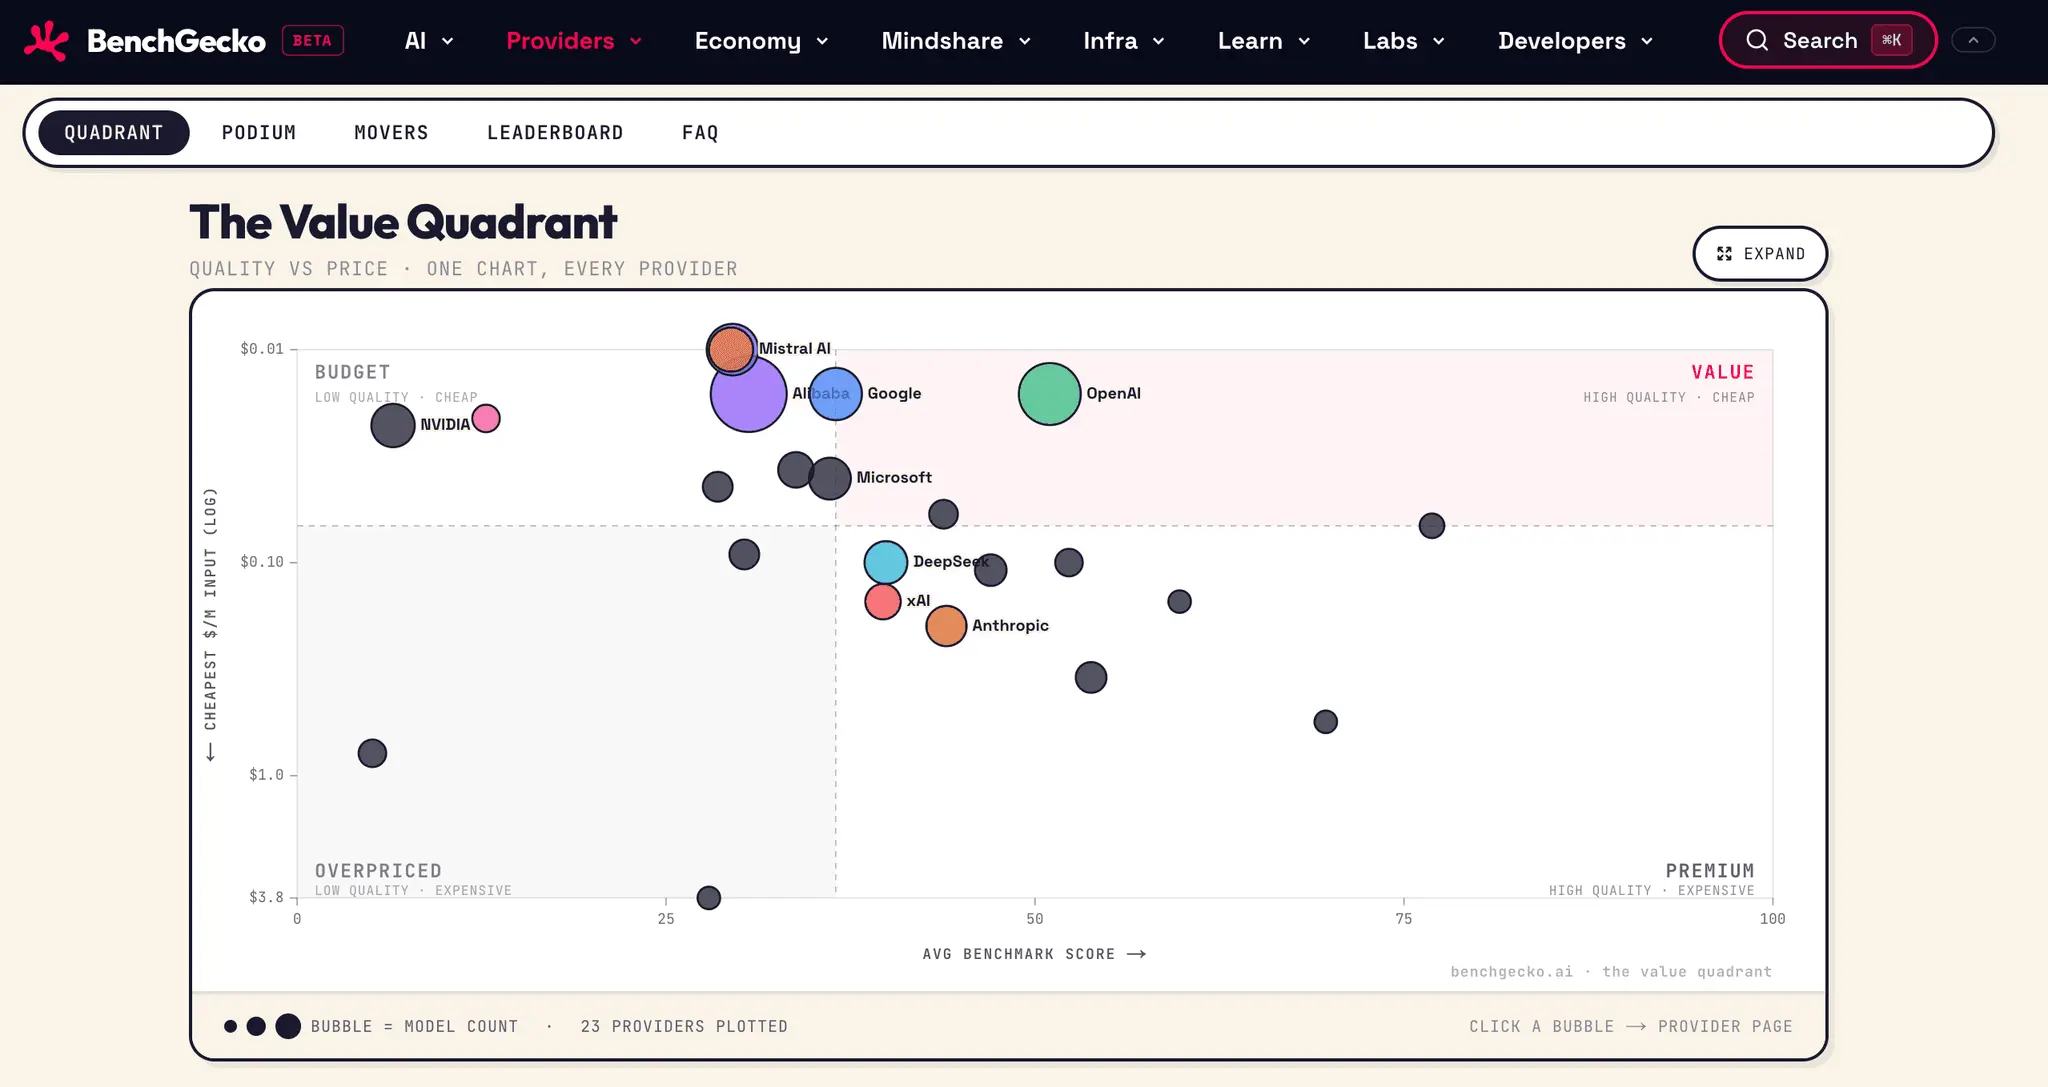Expand the Mindshare navigation menu

[x=956, y=41]
